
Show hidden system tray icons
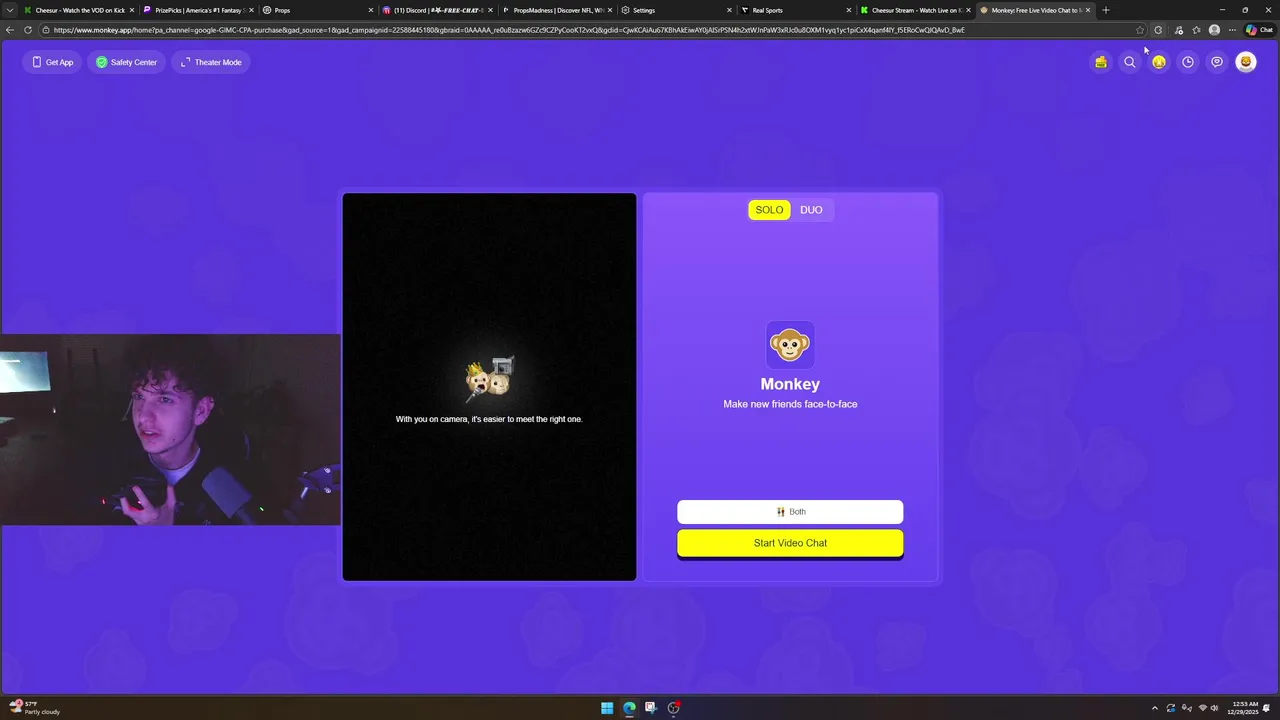pos(1155,708)
